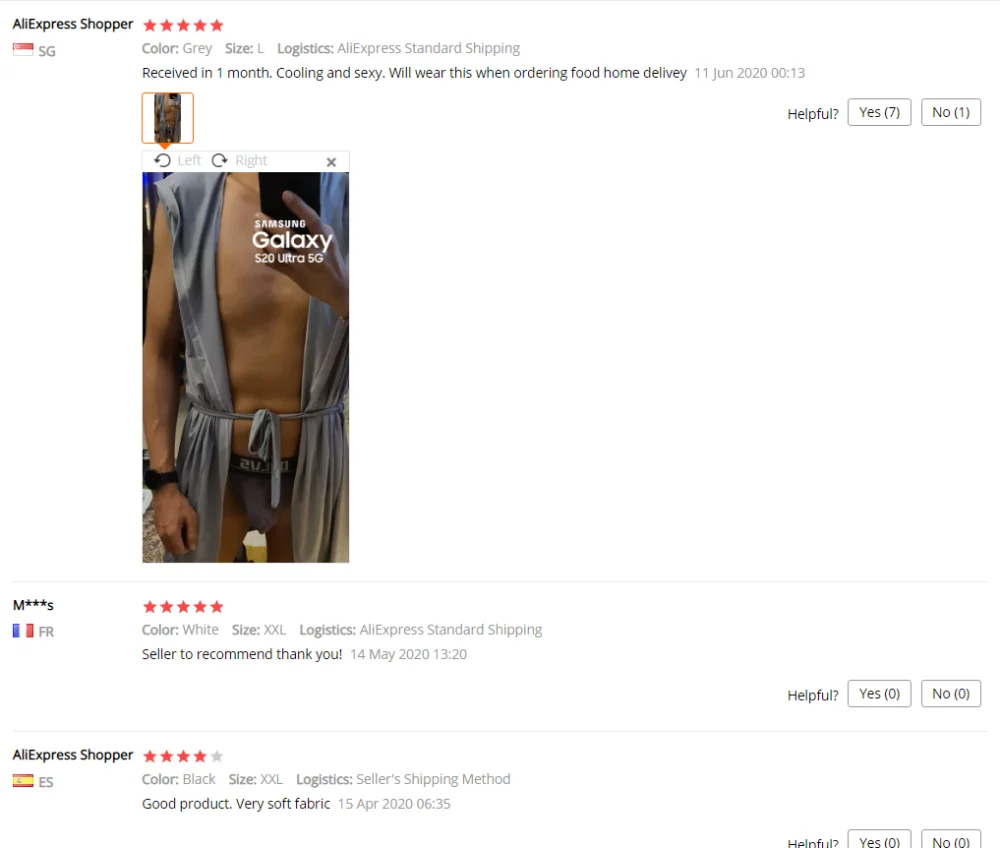Click the rotate Right icon

tap(219, 161)
